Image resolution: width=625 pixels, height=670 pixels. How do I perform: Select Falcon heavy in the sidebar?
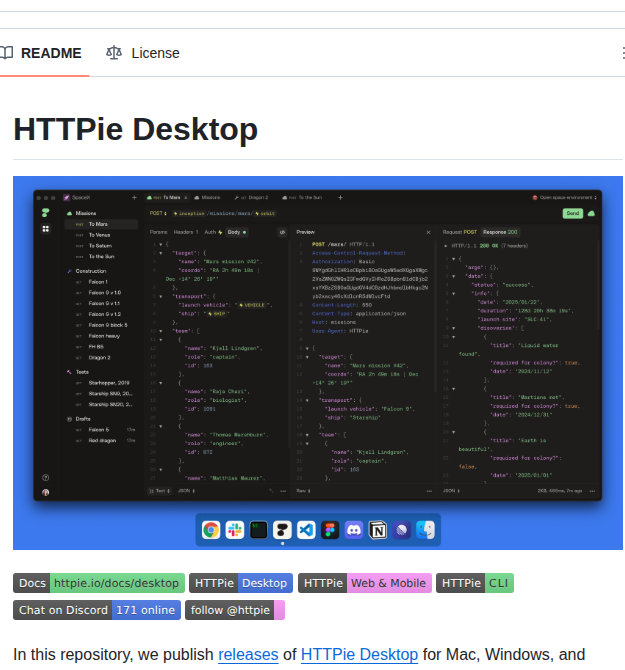pos(104,336)
